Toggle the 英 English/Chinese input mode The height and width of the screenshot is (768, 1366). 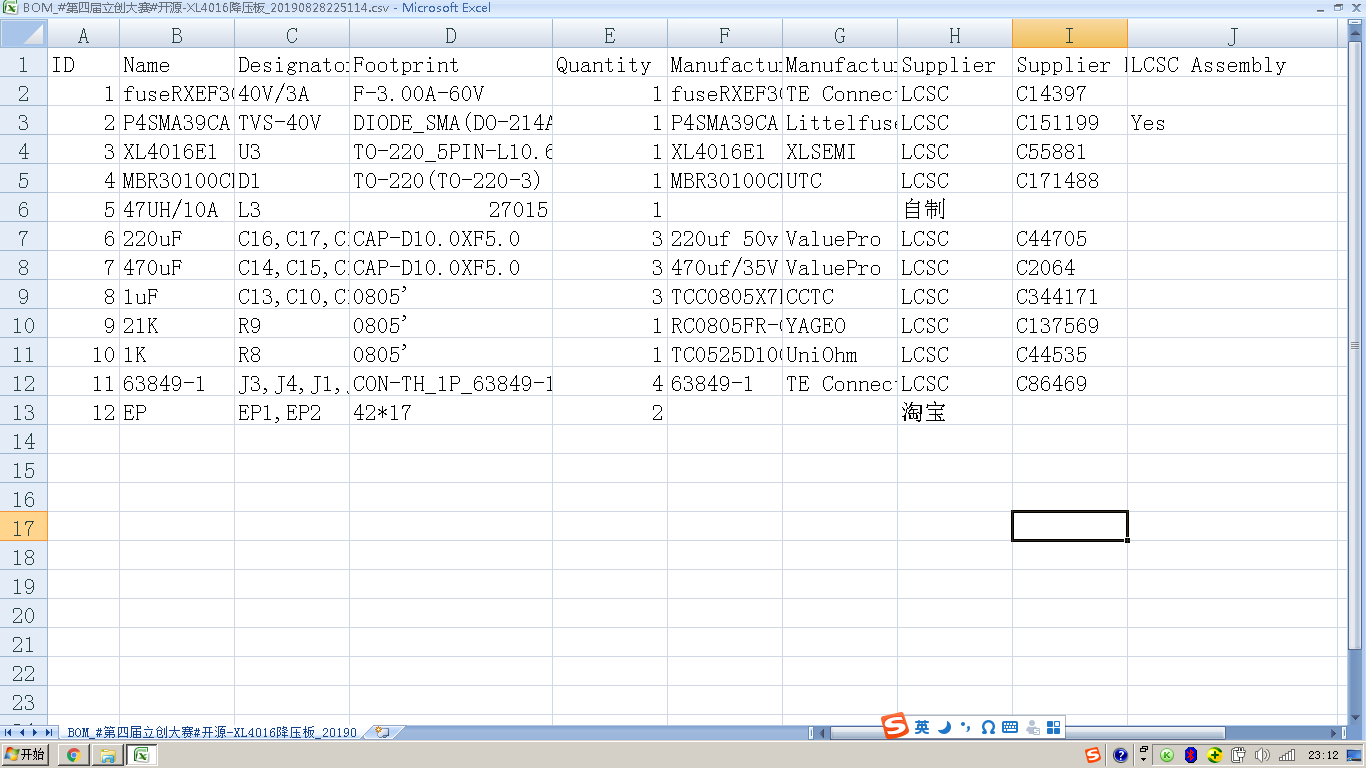pyautogui.click(x=922, y=727)
